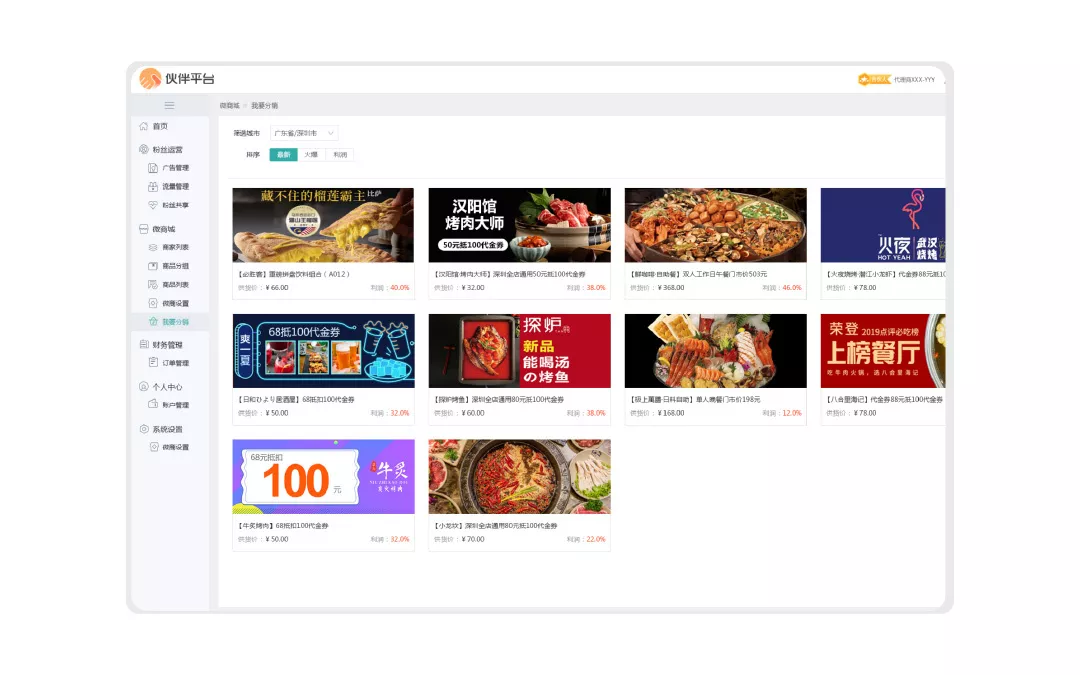Click the 流量管理 sidebar icon
This screenshot has width=1080, height=675.
point(153,186)
